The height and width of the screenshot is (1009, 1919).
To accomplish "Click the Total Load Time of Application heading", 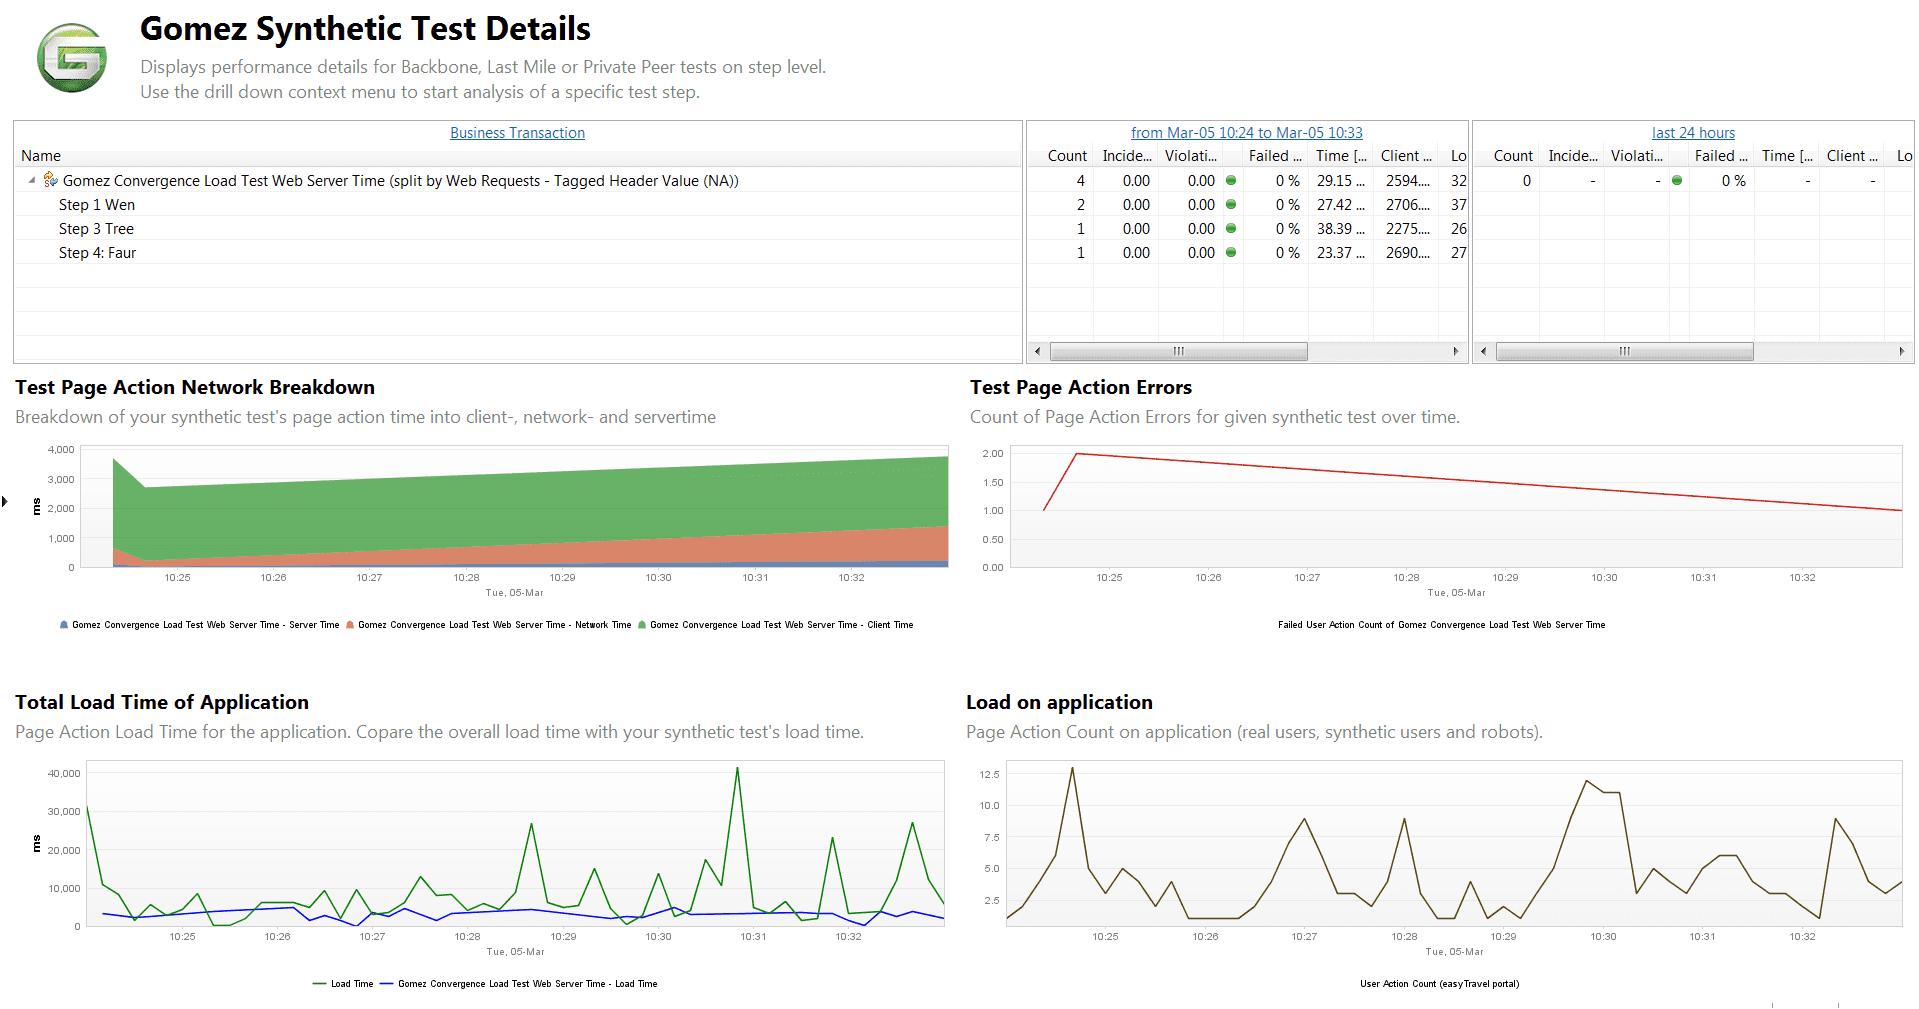I will [162, 702].
